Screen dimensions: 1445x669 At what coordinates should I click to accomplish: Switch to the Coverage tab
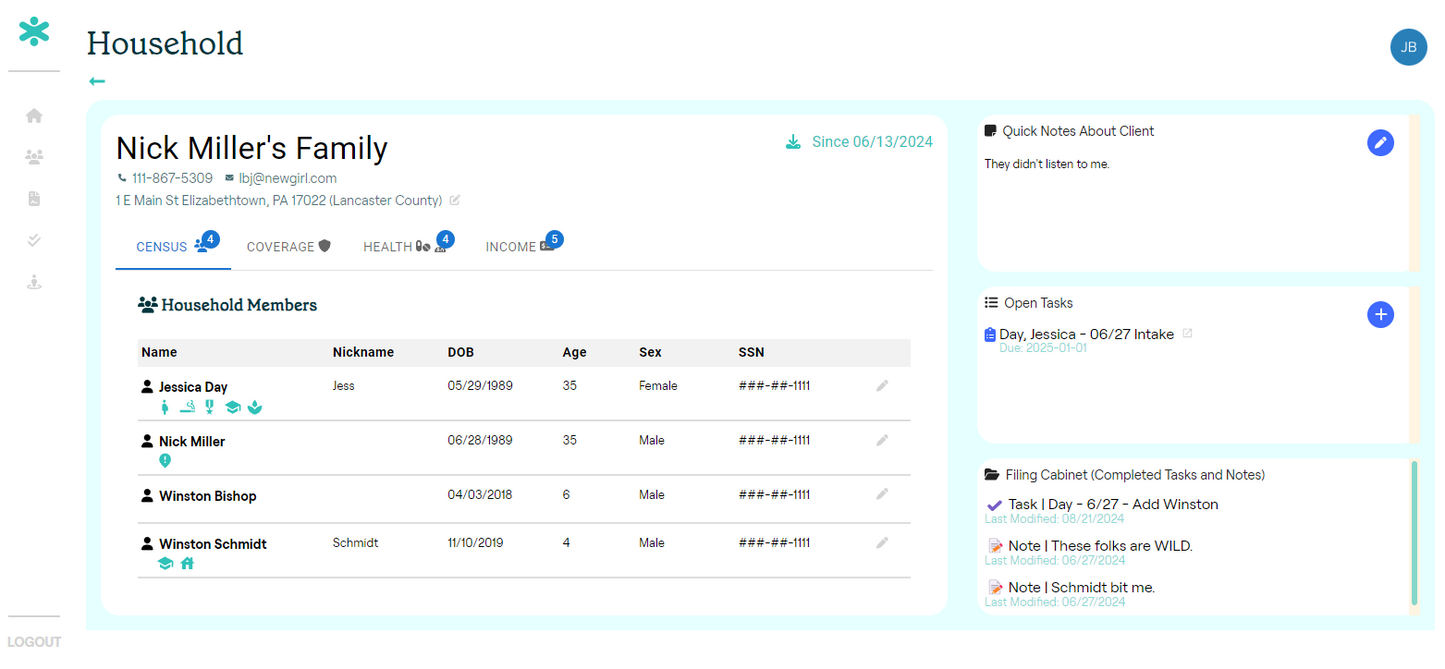288,247
